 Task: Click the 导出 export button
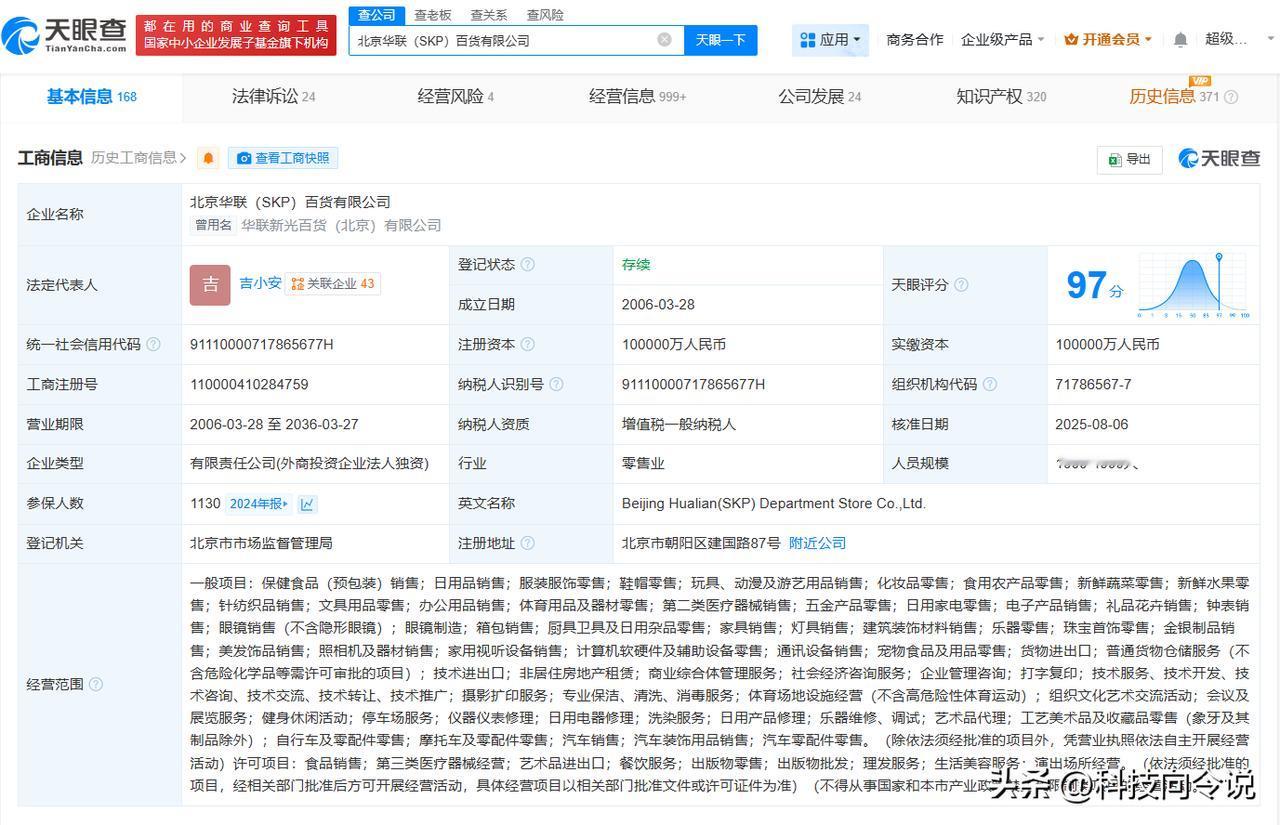[x=1129, y=159]
